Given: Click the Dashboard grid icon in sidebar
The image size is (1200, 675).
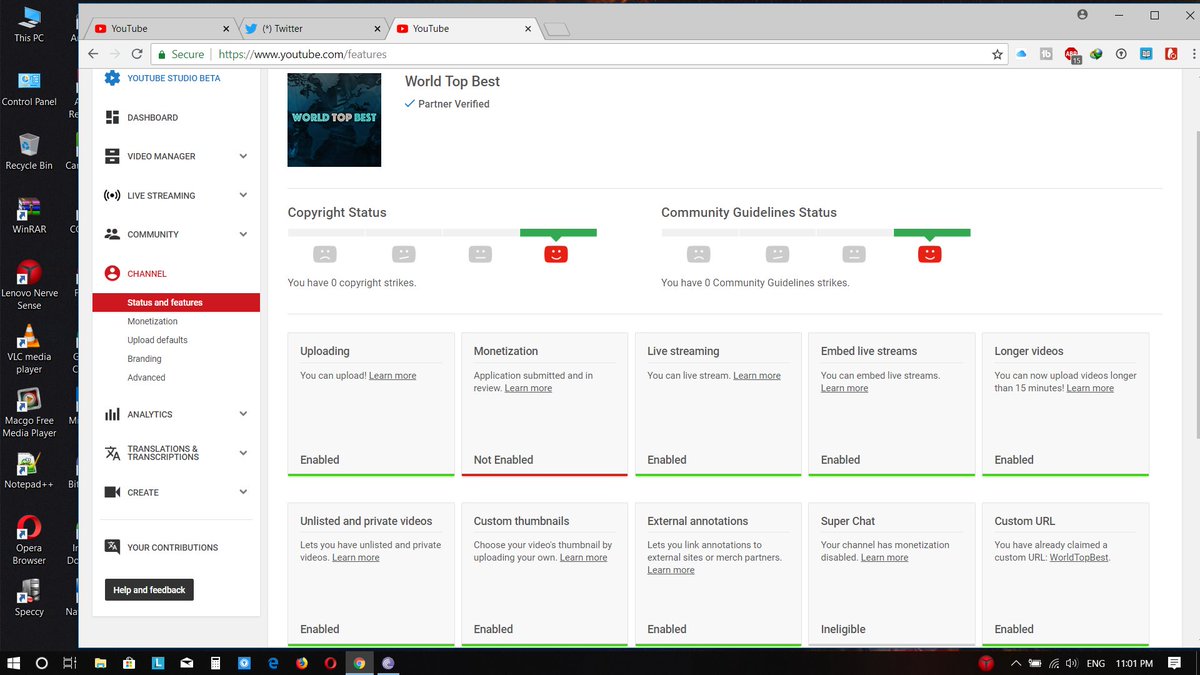Looking at the screenshot, I should pos(112,117).
